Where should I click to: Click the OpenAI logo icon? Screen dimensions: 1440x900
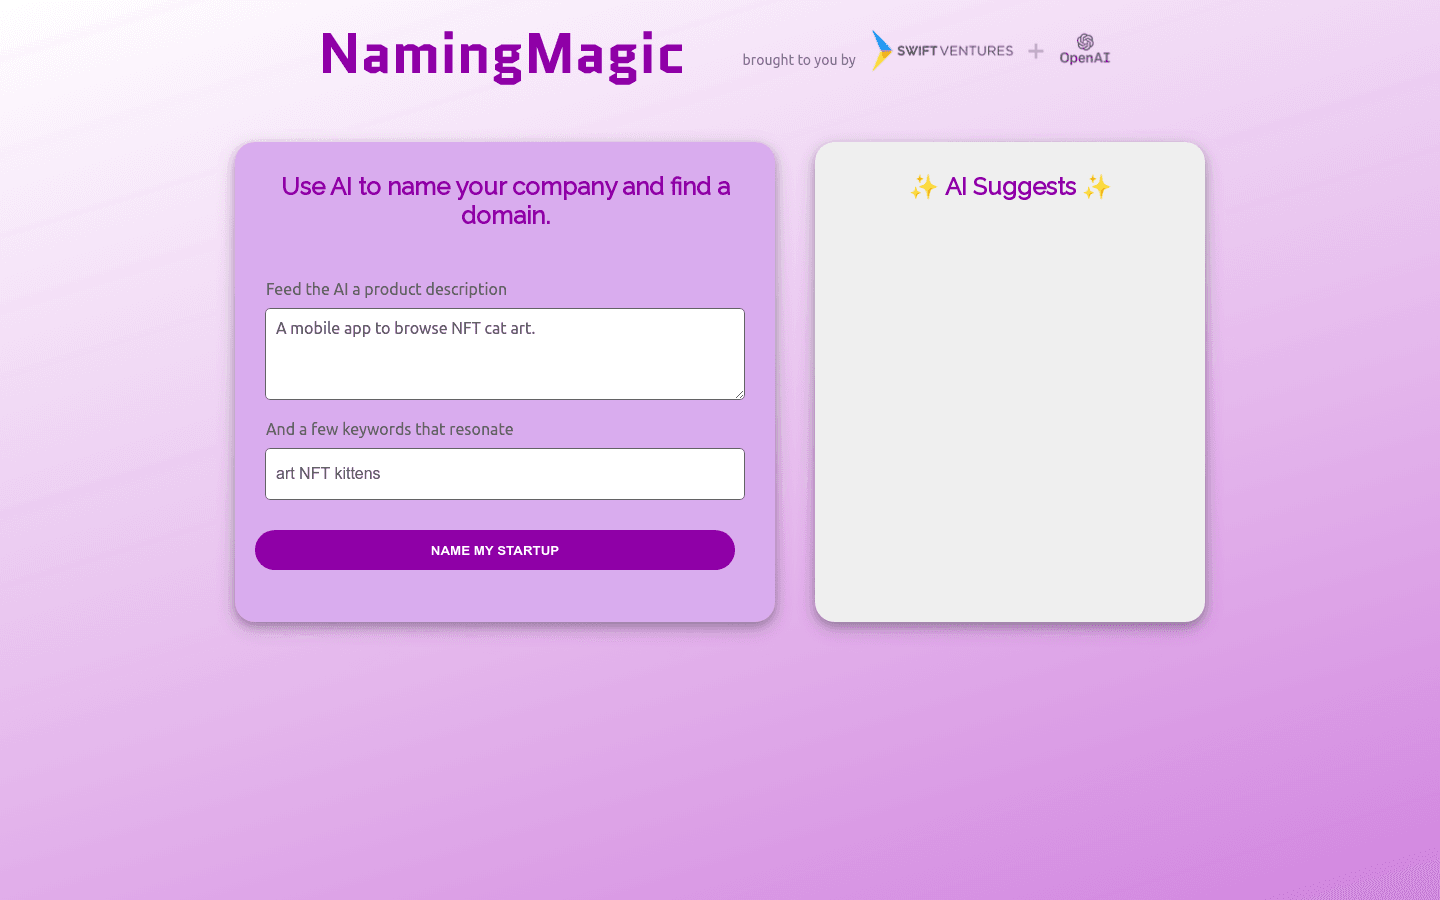click(x=1084, y=42)
